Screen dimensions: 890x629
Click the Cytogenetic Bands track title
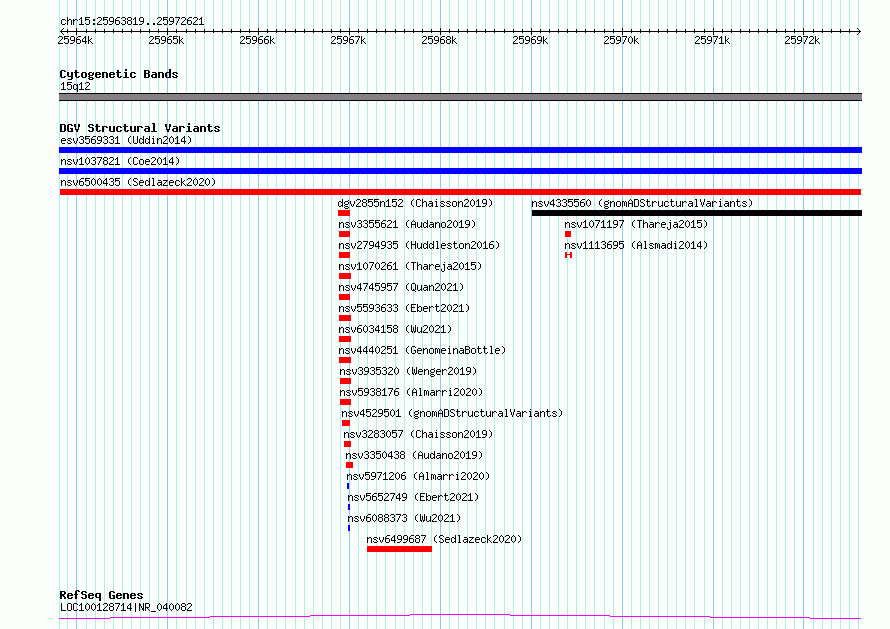[x=119, y=74]
